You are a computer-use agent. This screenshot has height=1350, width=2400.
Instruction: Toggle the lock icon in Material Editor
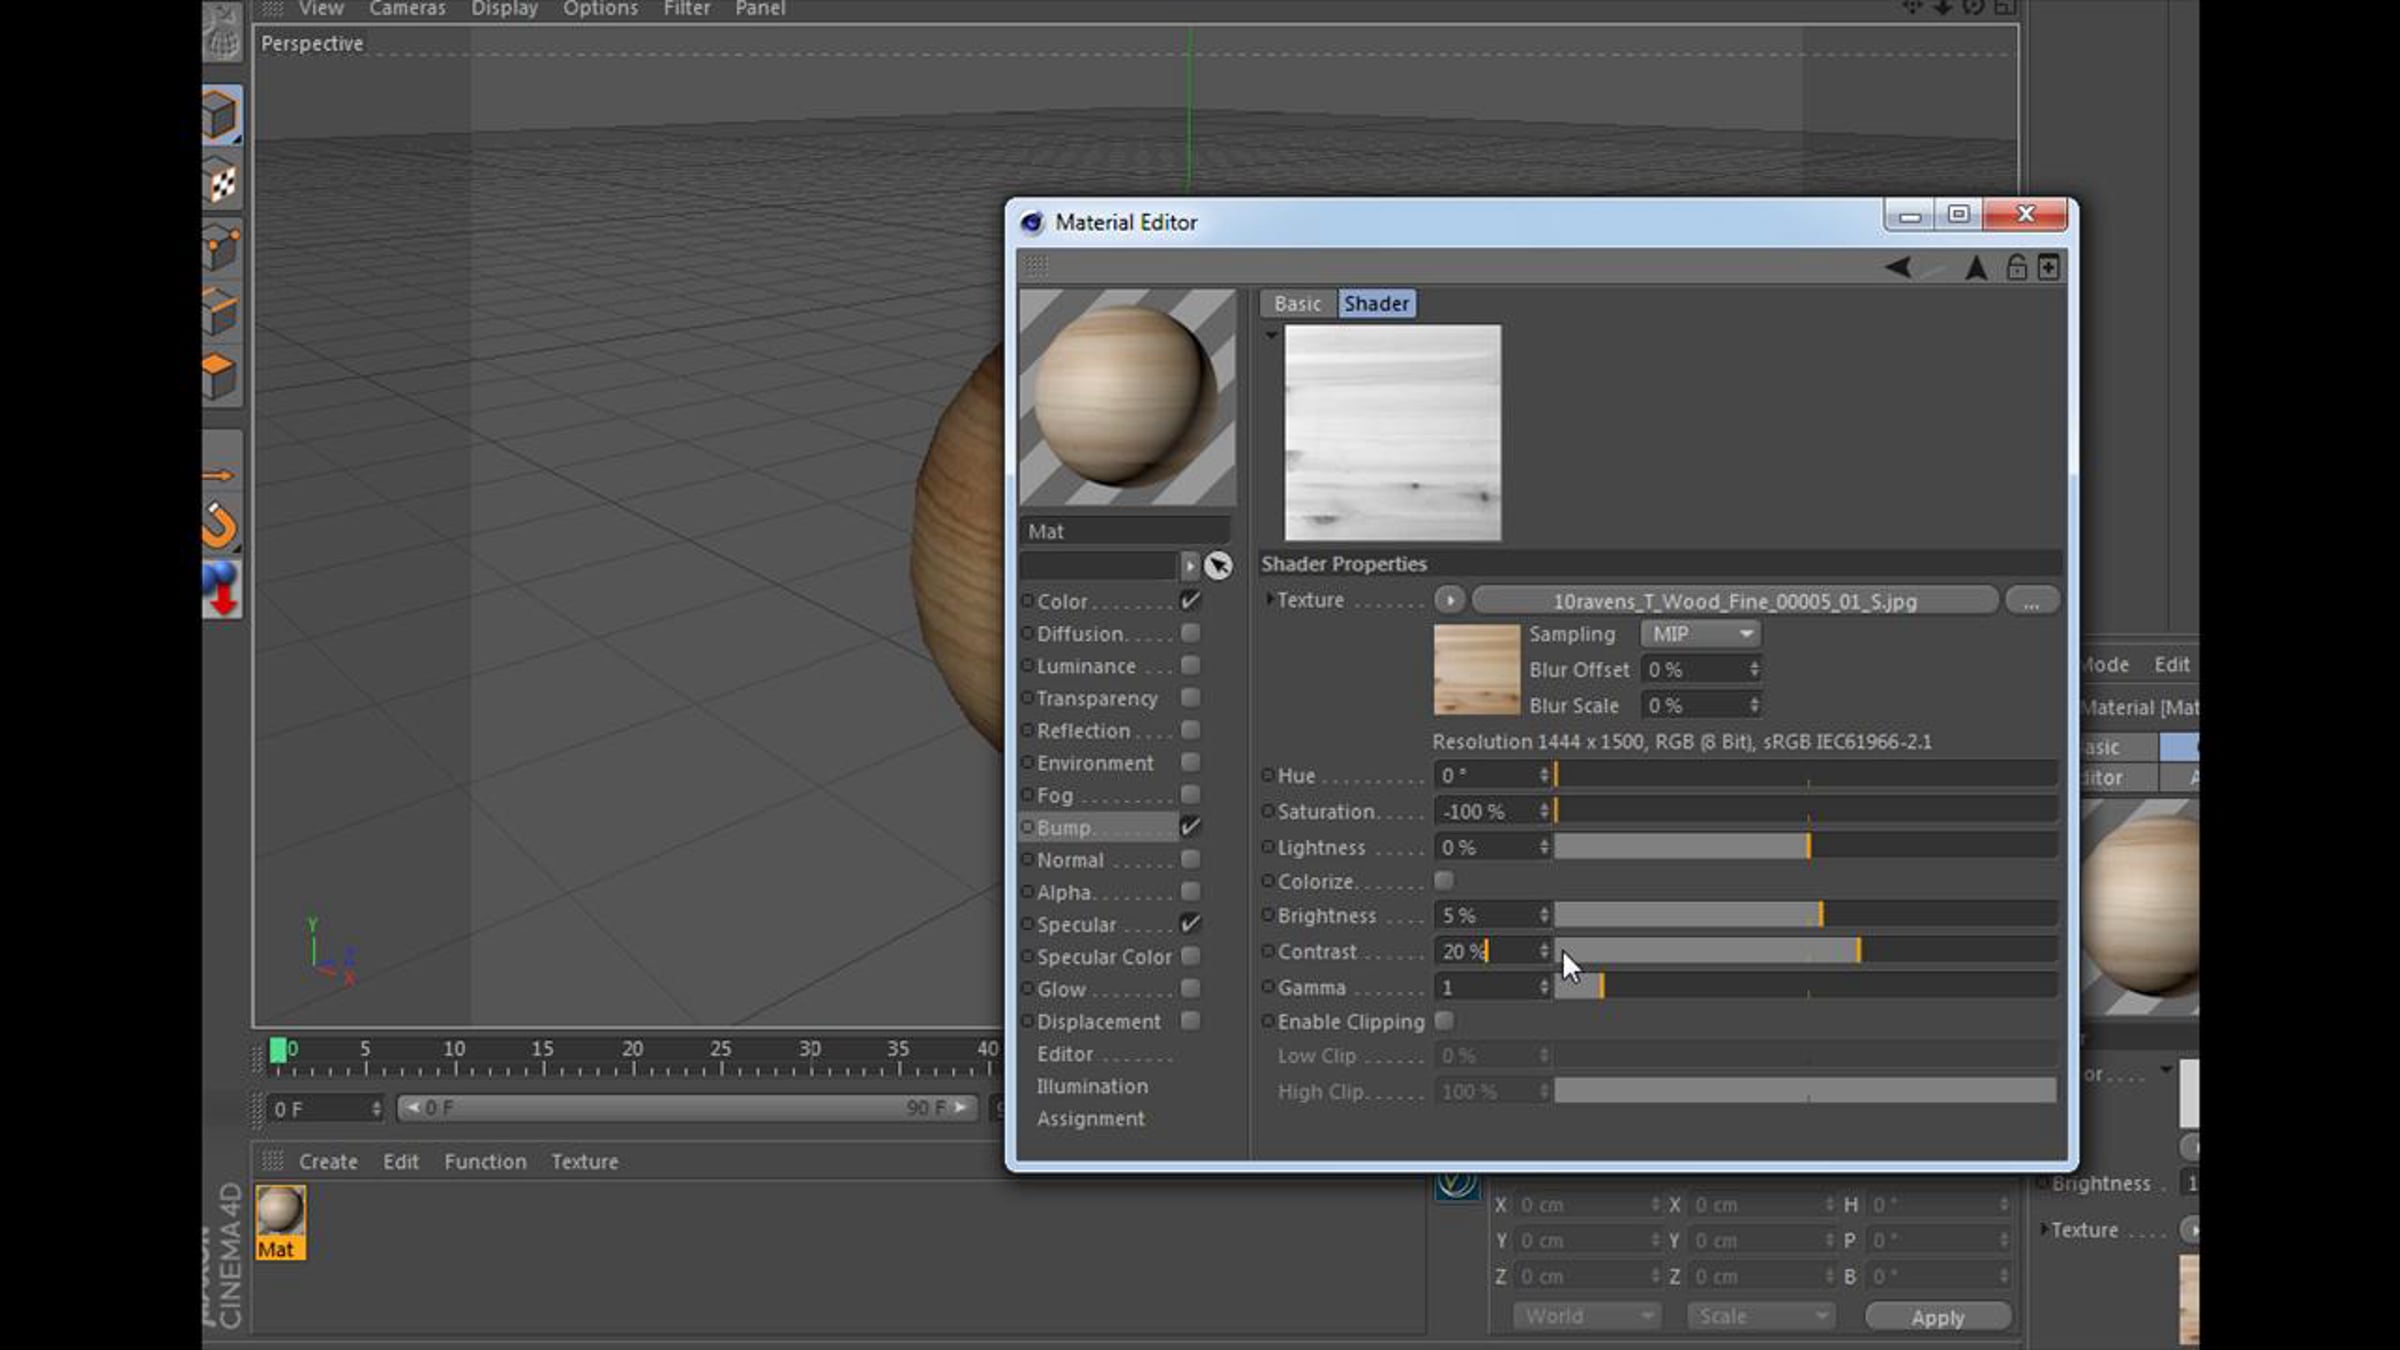point(2016,267)
